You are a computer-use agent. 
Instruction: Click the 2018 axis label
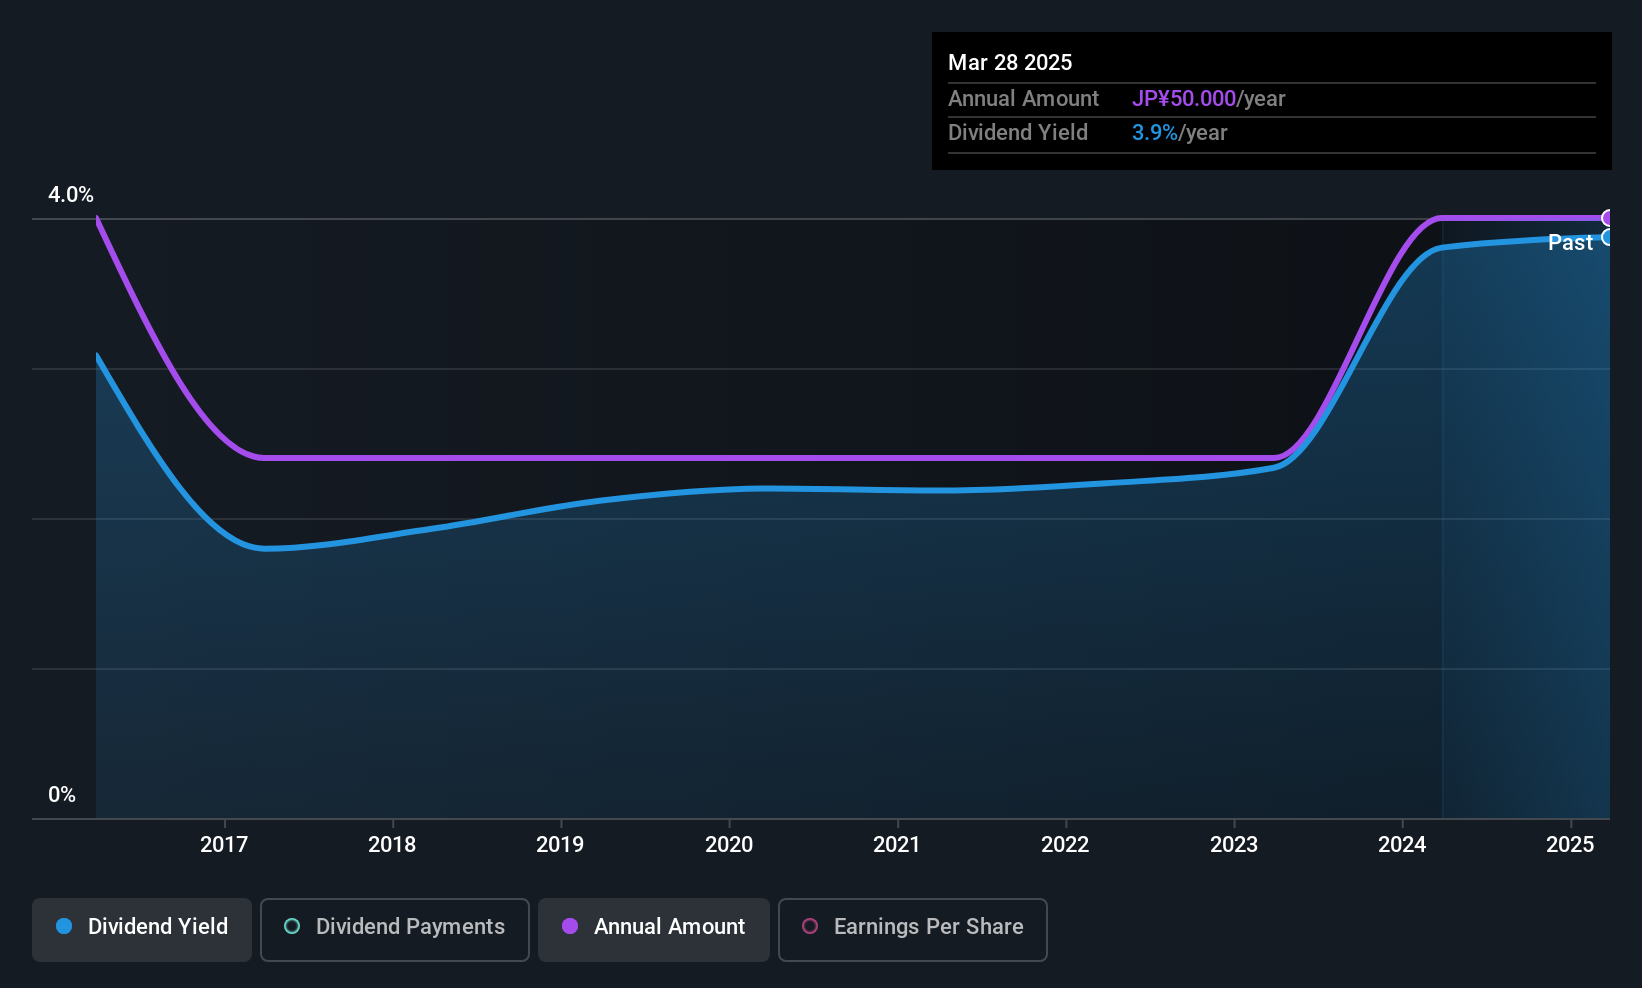pyautogui.click(x=392, y=845)
